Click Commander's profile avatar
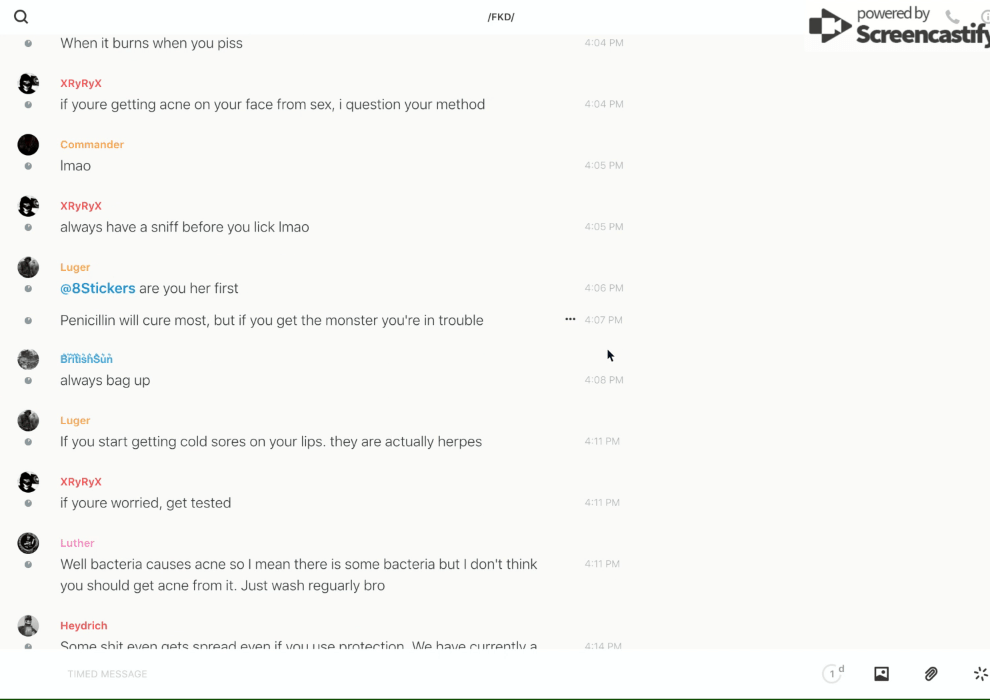 [28, 145]
